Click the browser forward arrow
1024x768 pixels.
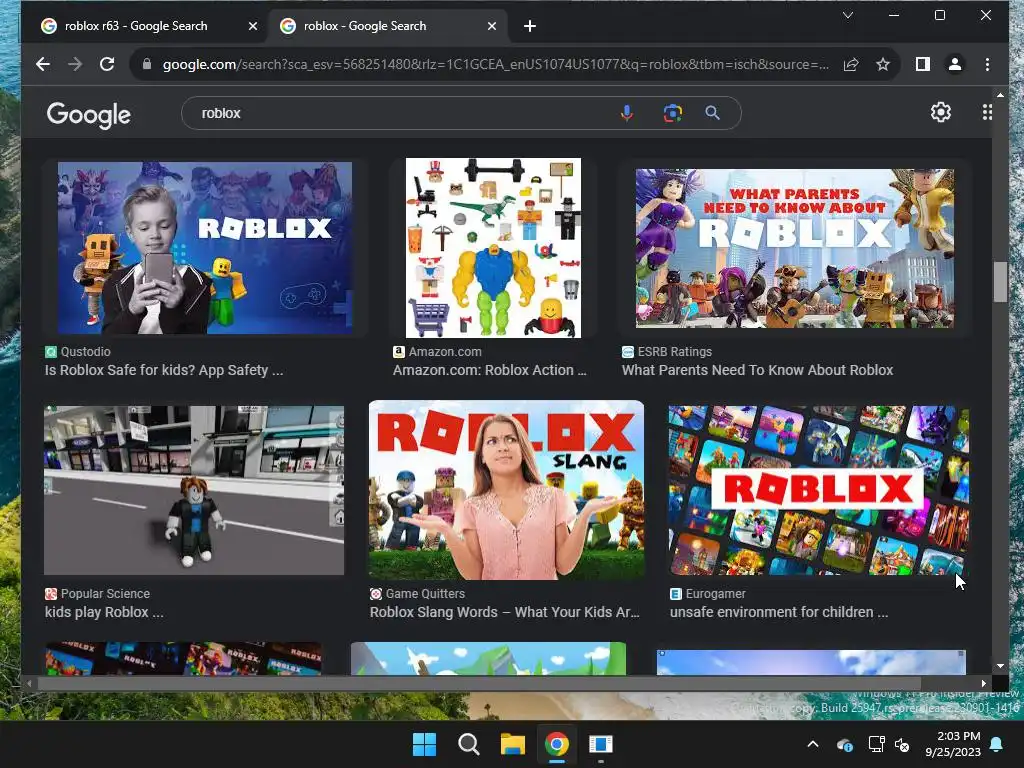[x=75, y=64]
